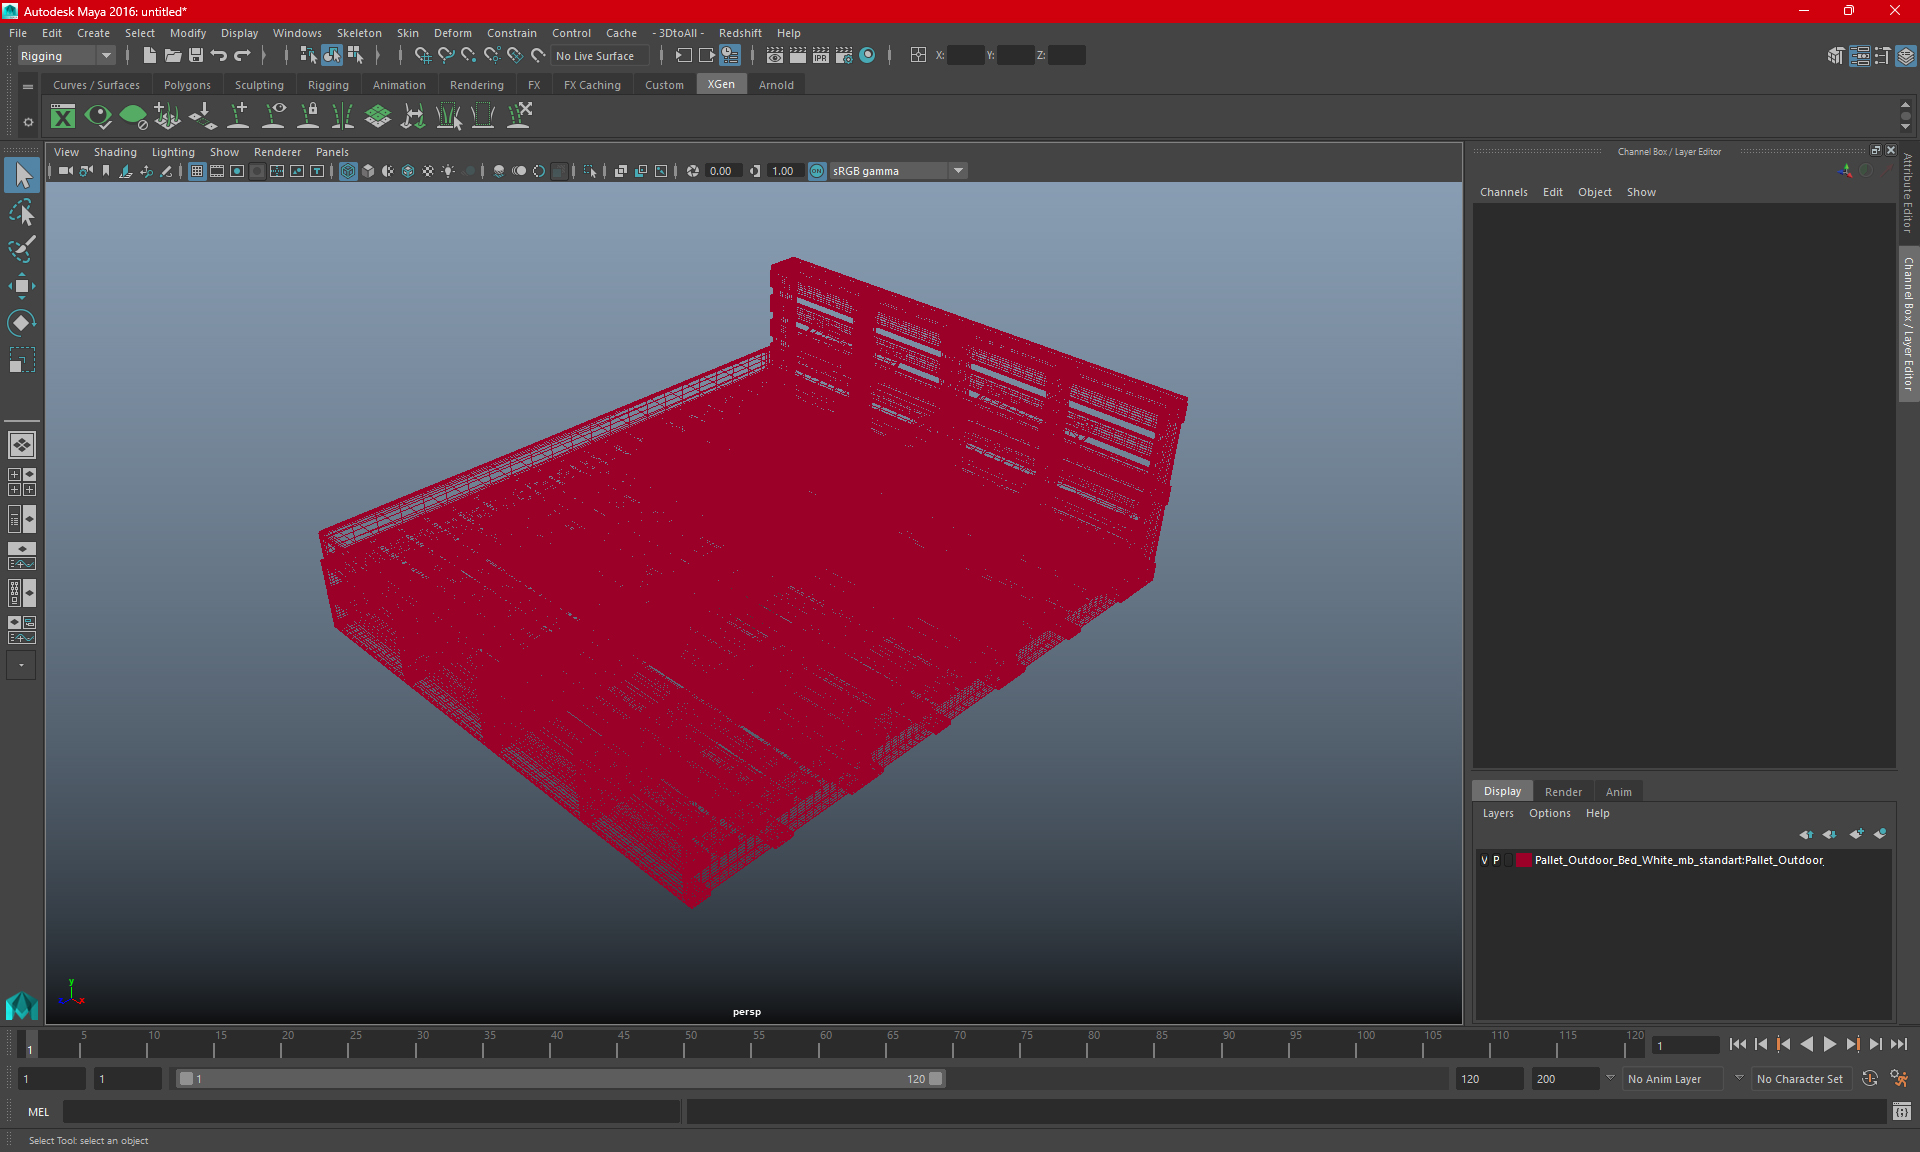
Task: Click the XGen clear preview leaf icon
Action: [133, 116]
